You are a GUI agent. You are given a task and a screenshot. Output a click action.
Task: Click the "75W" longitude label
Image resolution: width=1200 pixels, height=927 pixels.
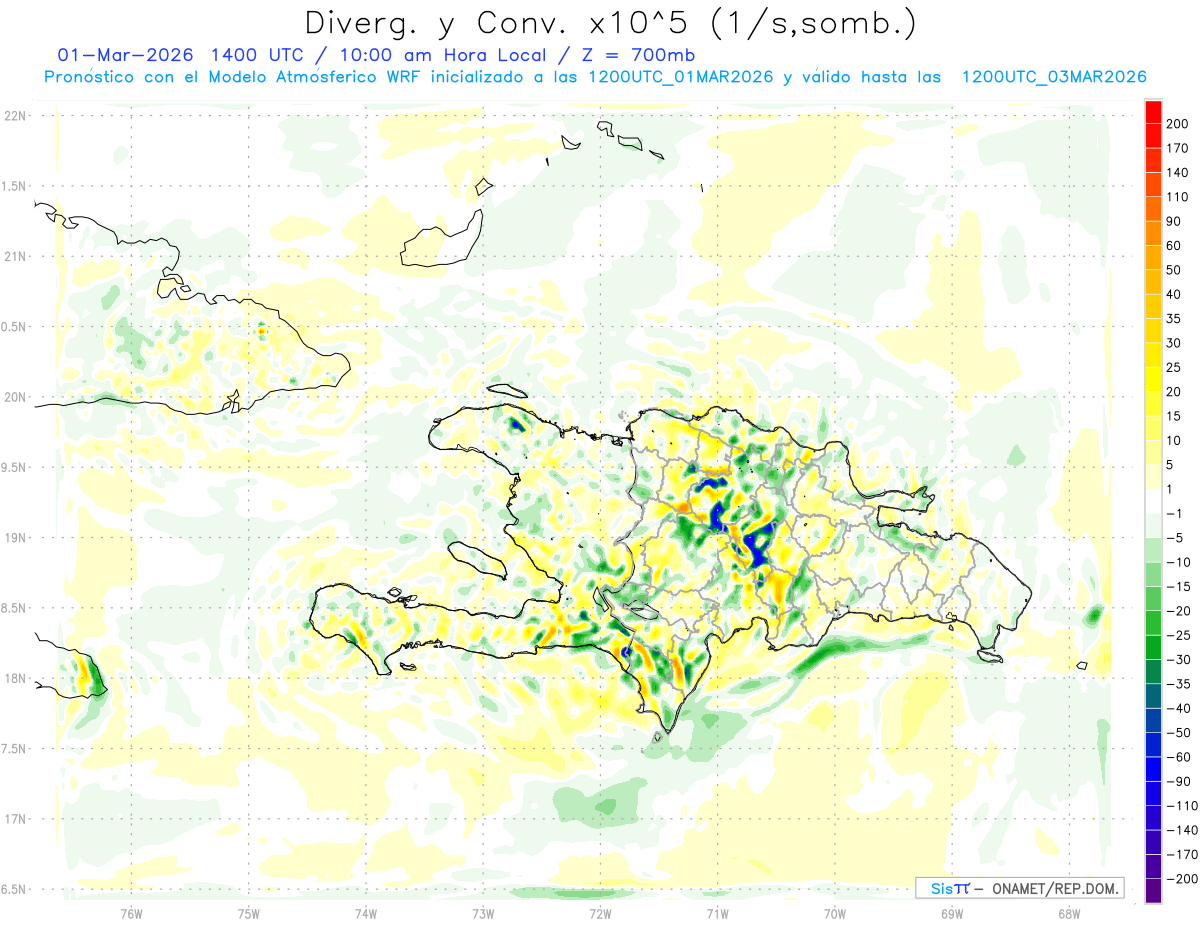248,914
